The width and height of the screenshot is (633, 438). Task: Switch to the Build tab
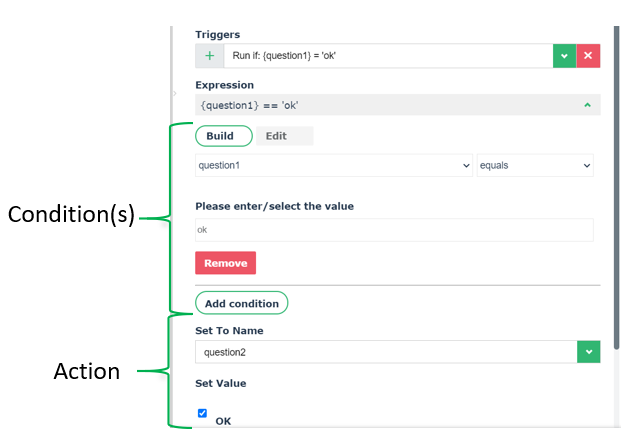[220, 136]
